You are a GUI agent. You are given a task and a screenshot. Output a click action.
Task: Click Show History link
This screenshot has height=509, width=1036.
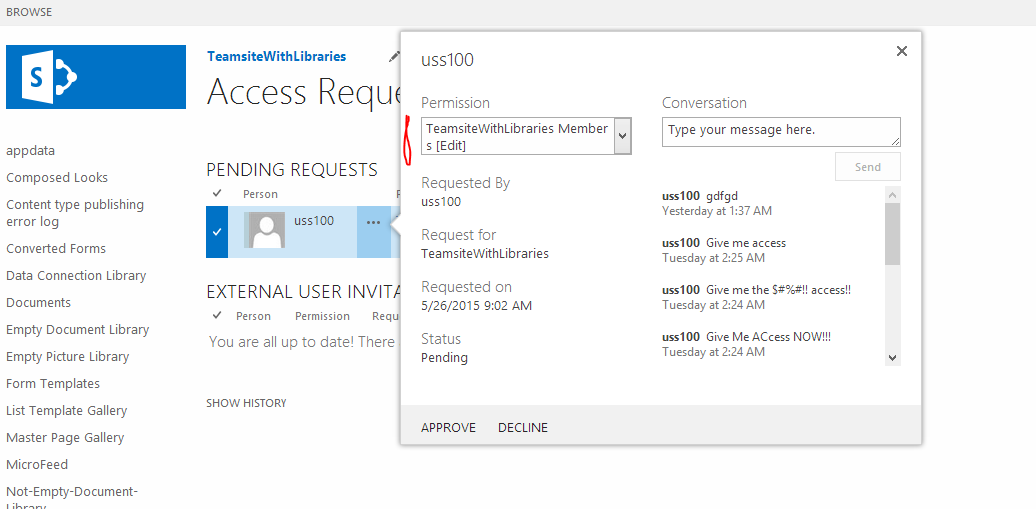coord(246,403)
